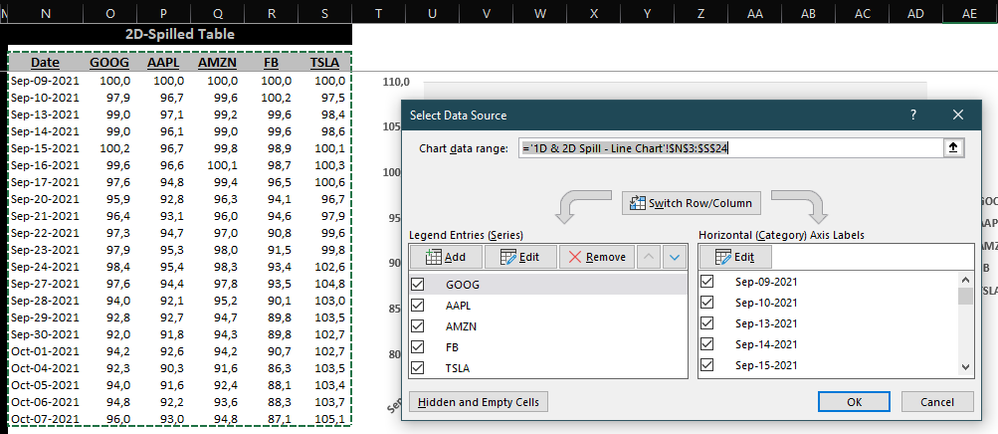Open dialog help question mark
Image resolution: width=998 pixels, height=434 pixels.
913,115
